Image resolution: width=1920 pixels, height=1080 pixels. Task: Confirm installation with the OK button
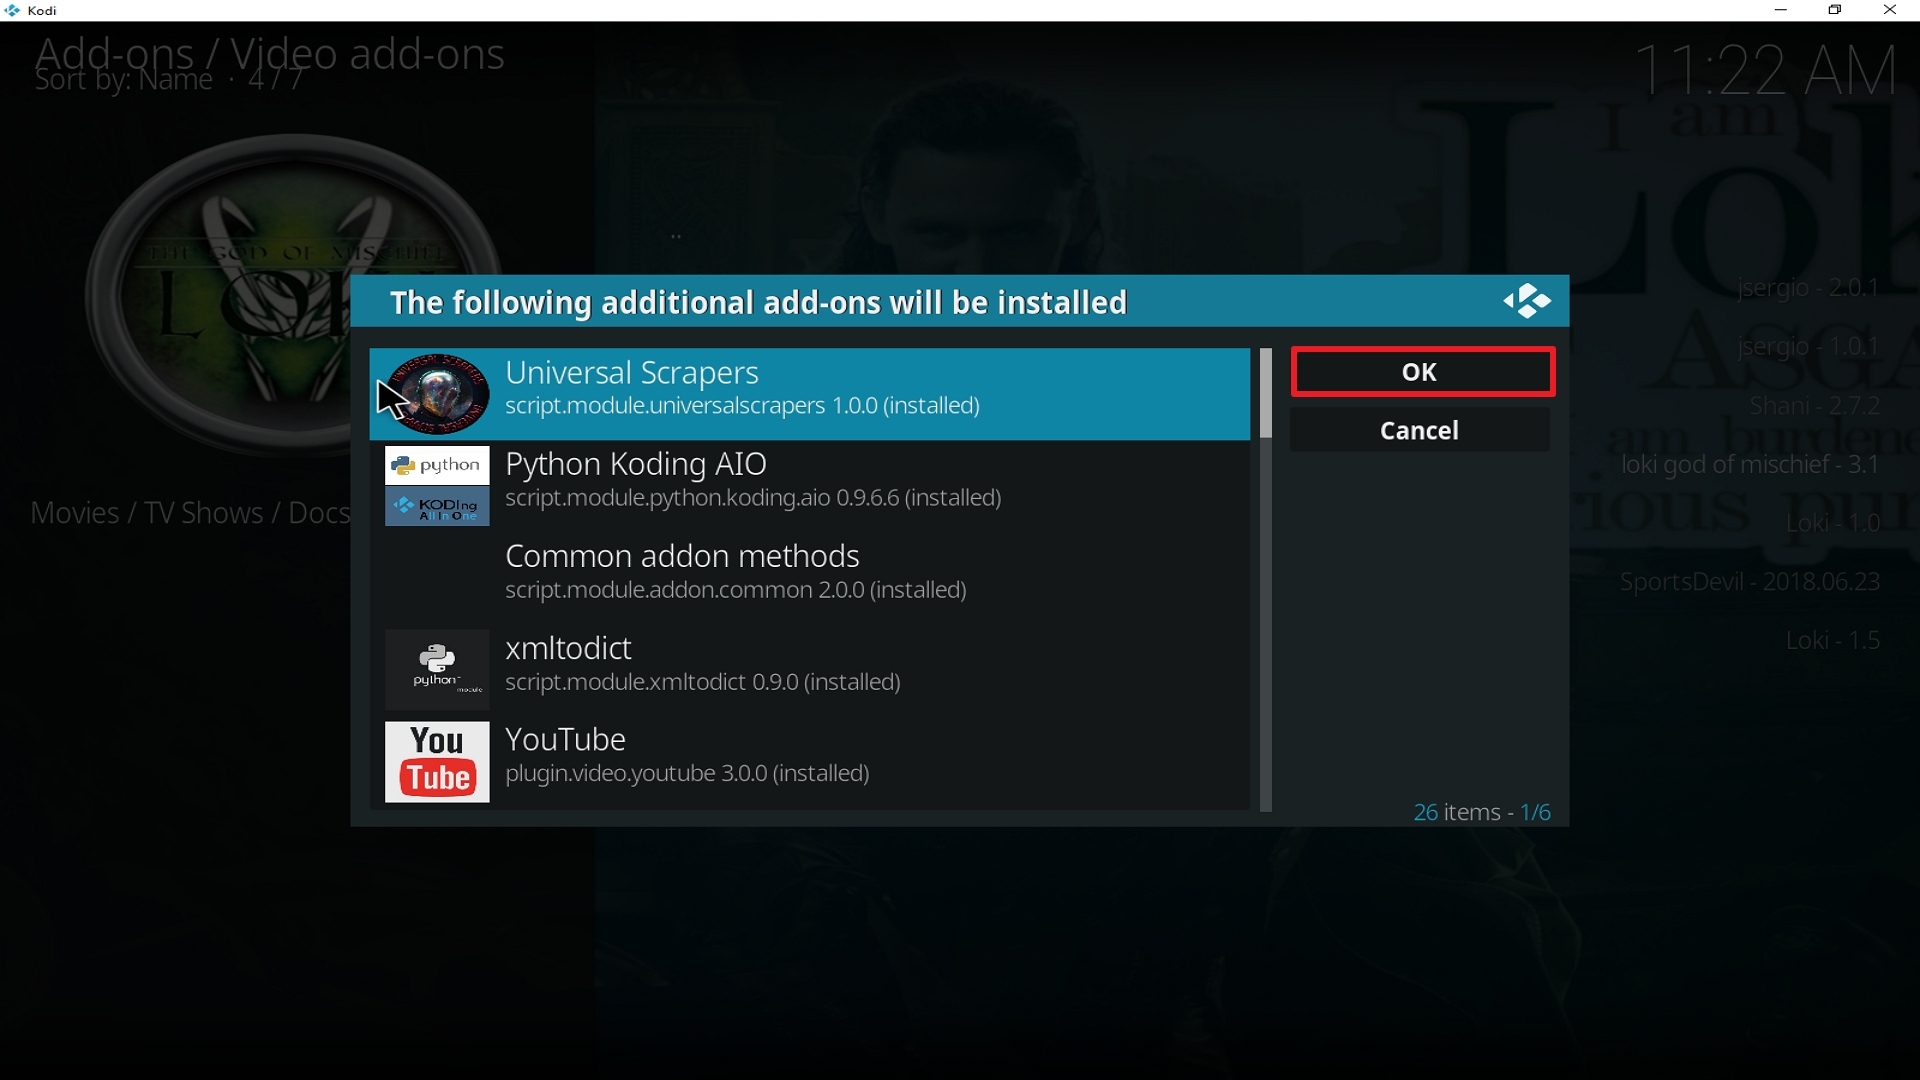[x=1422, y=372]
